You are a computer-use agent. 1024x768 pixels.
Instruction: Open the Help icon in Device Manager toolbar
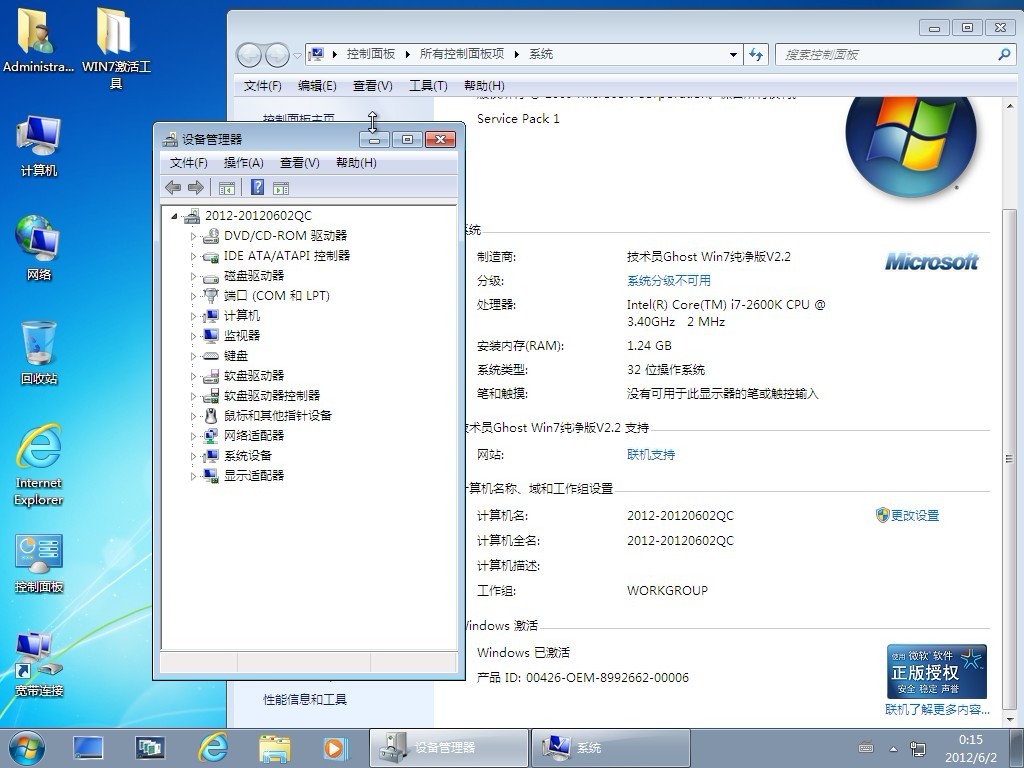(x=257, y=187)
